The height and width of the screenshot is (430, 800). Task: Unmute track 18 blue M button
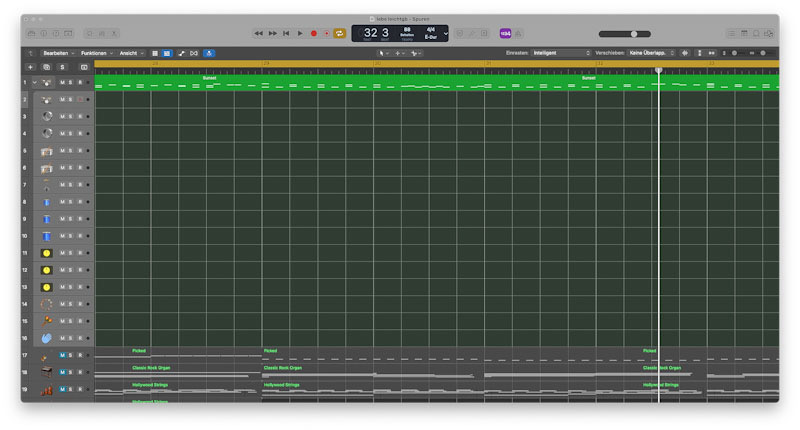click(x=62, y=372)
